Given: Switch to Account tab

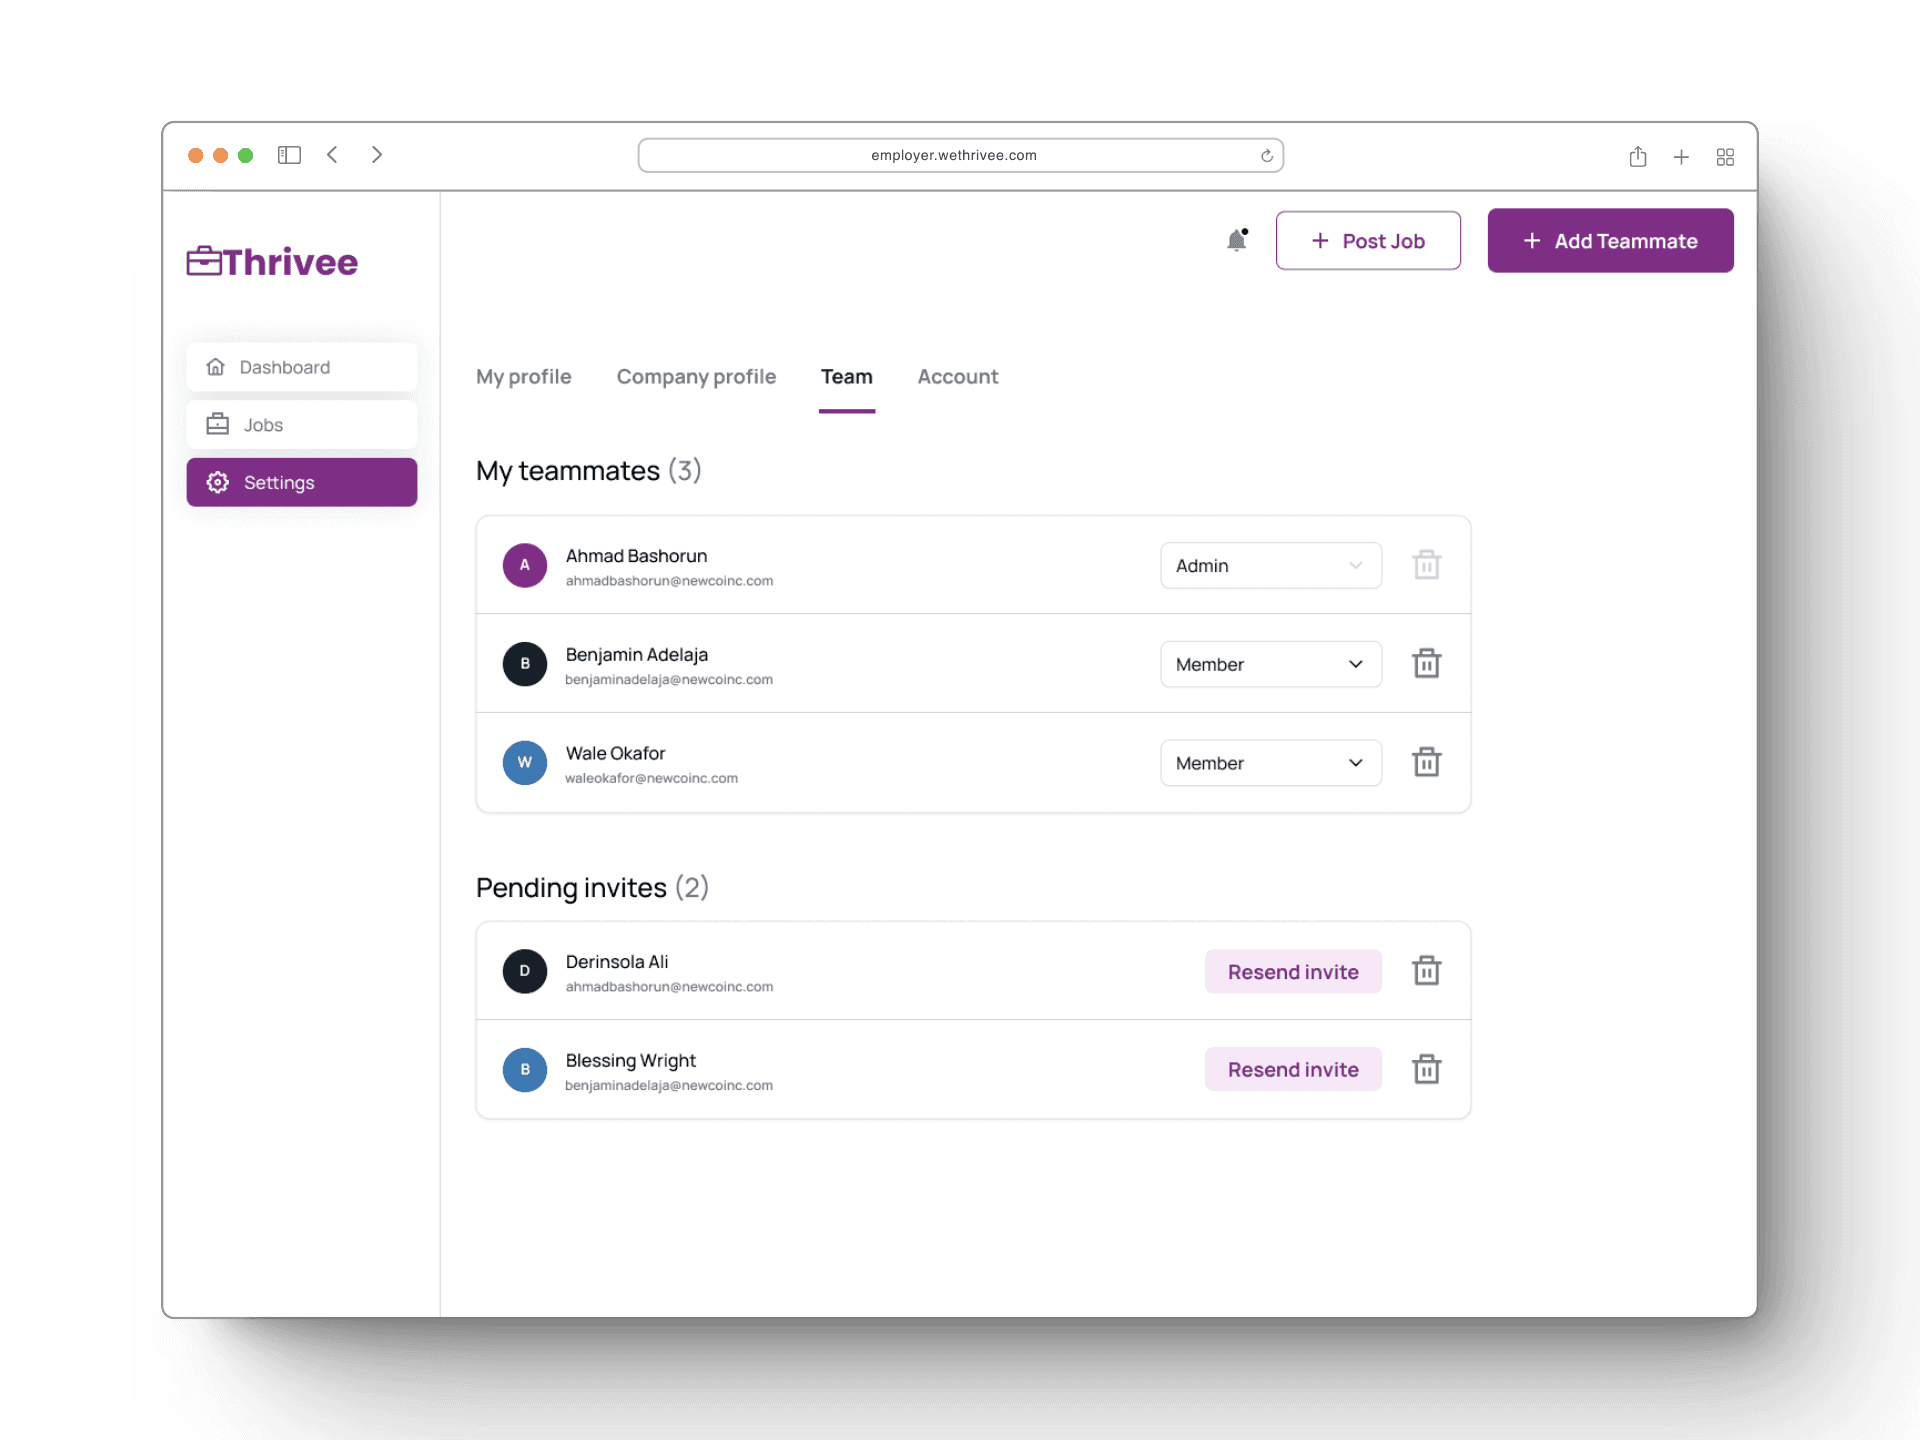Looking at the screenshot, I should pos(958,377).
